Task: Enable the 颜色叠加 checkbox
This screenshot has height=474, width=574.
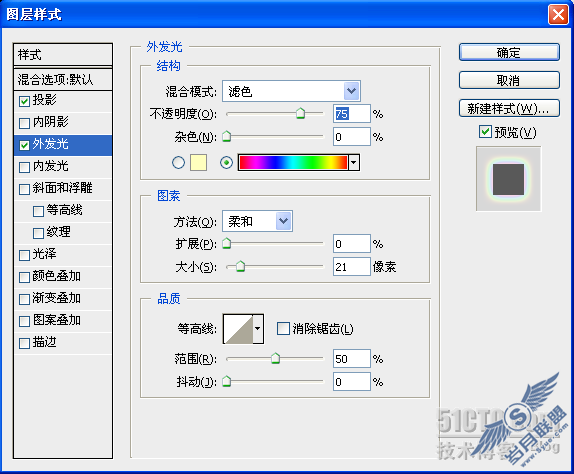Action: (25, 277)
